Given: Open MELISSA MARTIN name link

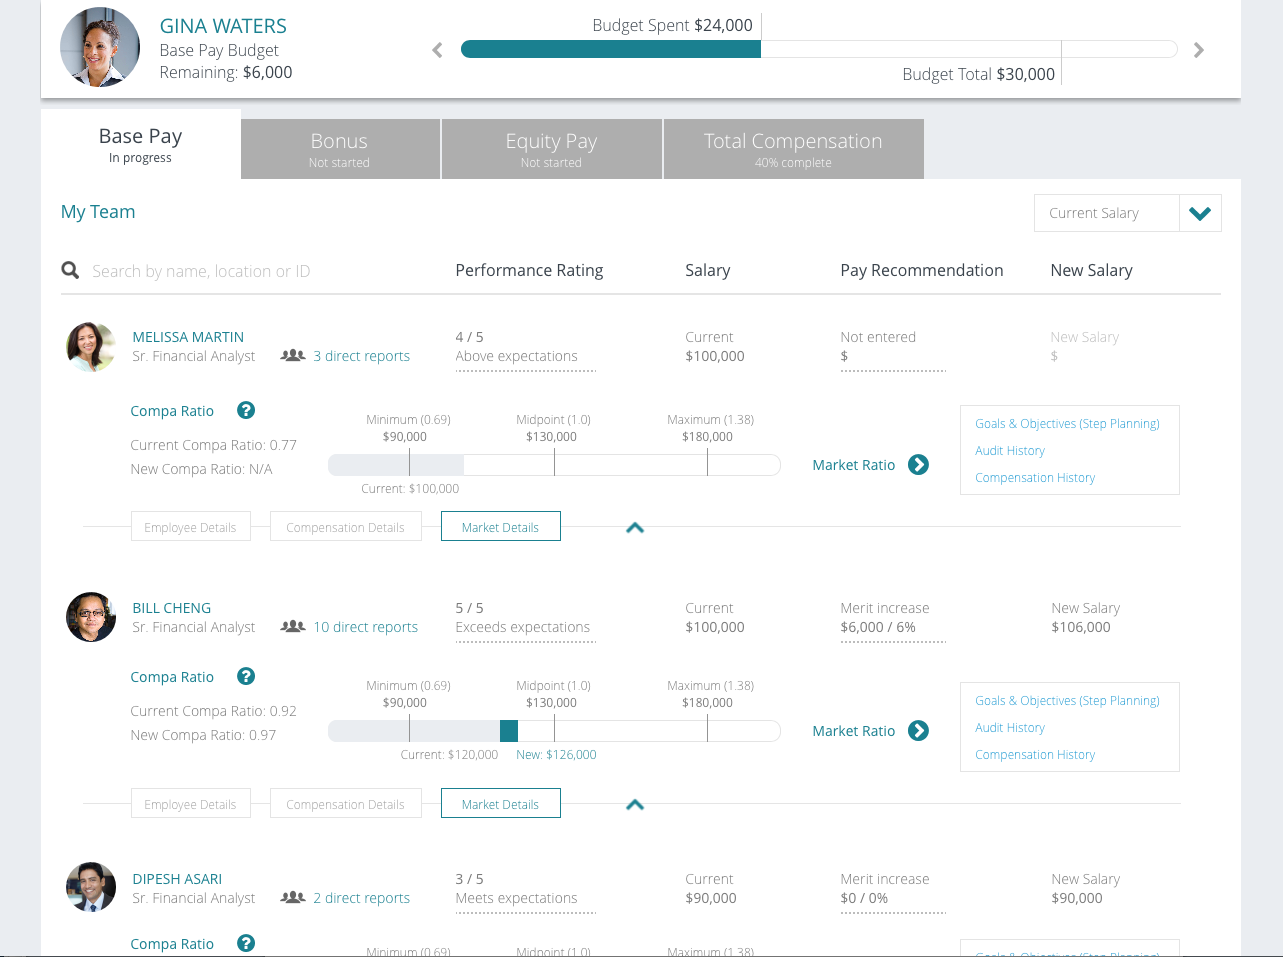Looking at the screenshot, I should tap(188, 337).
